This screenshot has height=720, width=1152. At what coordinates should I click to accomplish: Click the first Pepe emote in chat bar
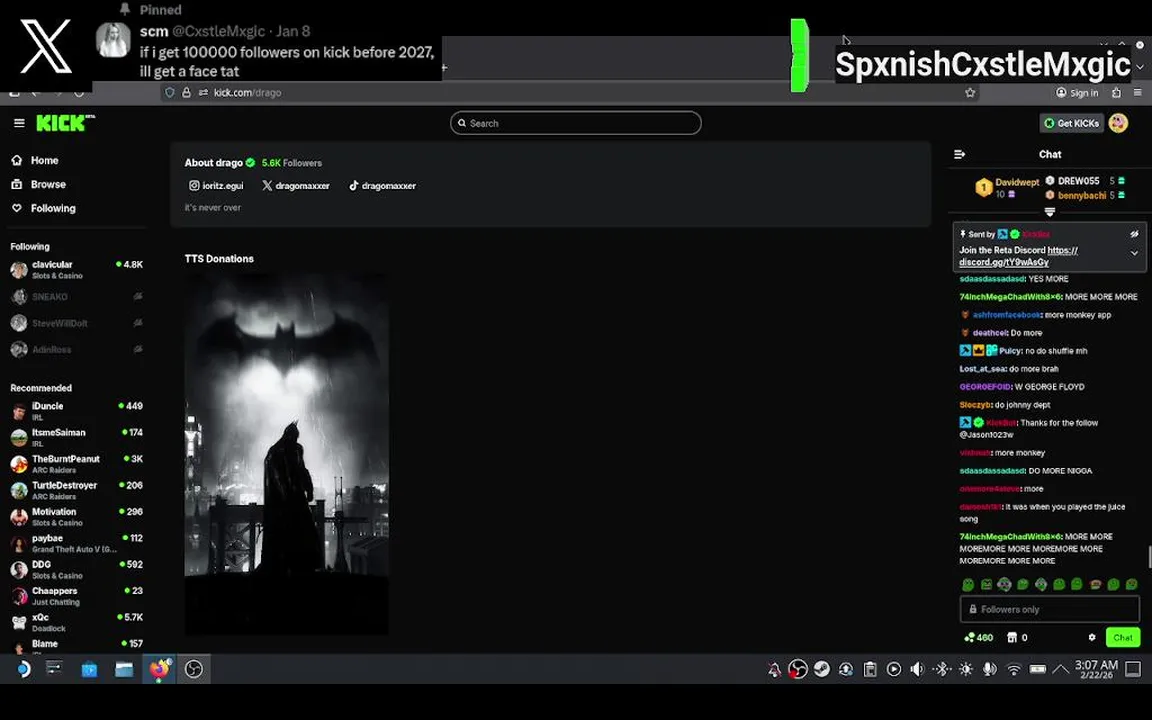[968, 585]
